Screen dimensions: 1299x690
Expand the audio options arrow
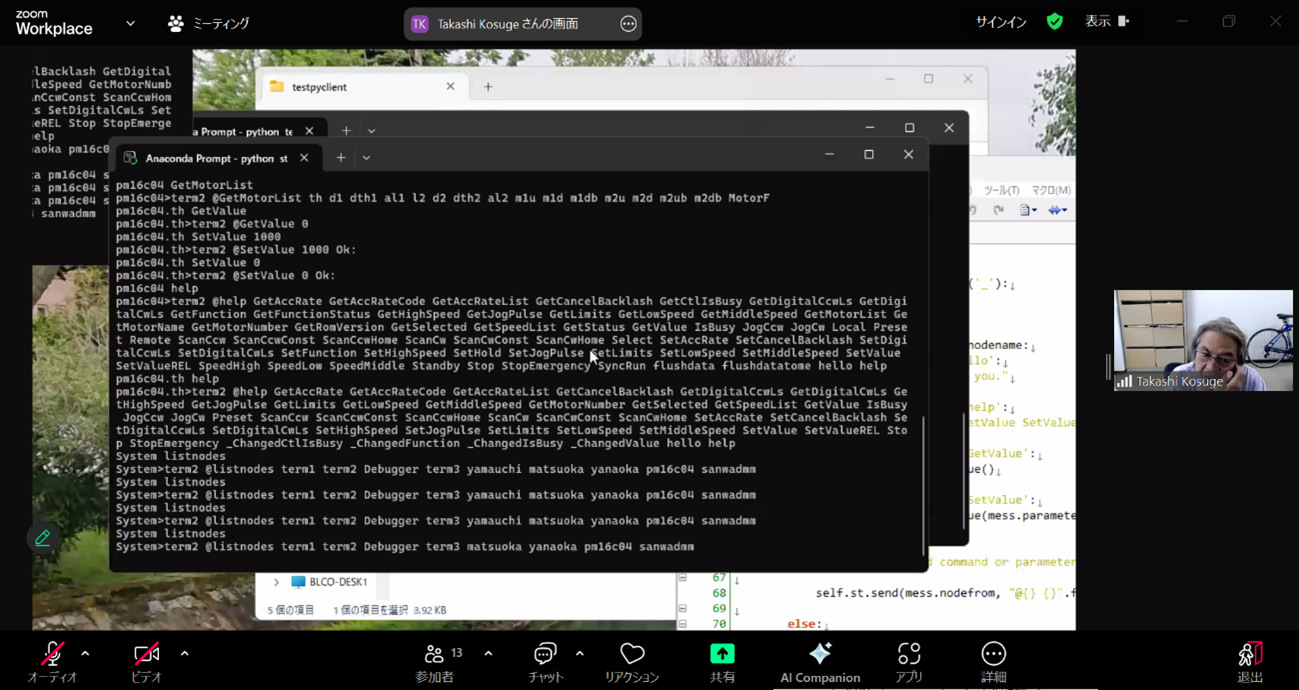pos(85,654)
